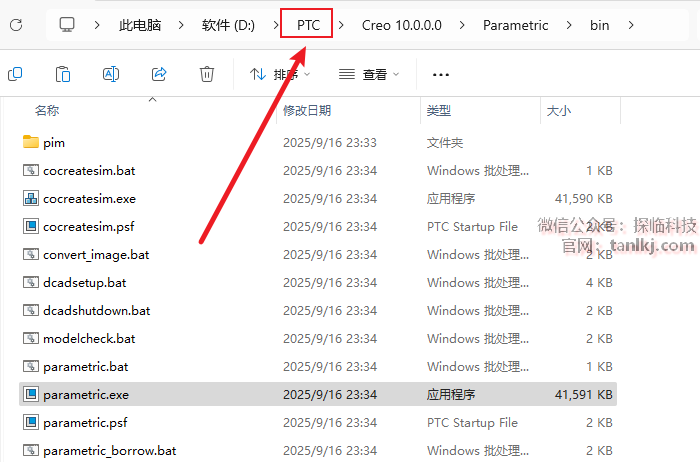The image size is (700, 462).
Task: Click 2025/9/16 23:33 date of pim
Action: (x=330, y=143)
